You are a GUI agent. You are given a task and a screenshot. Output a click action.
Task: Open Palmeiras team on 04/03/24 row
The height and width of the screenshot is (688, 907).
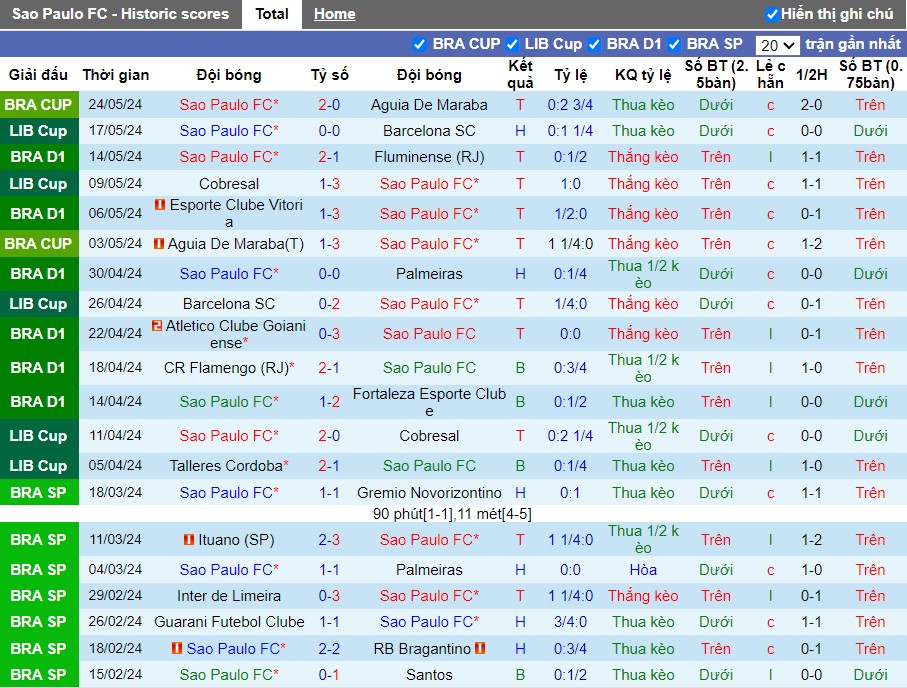[x=429, y=569]
